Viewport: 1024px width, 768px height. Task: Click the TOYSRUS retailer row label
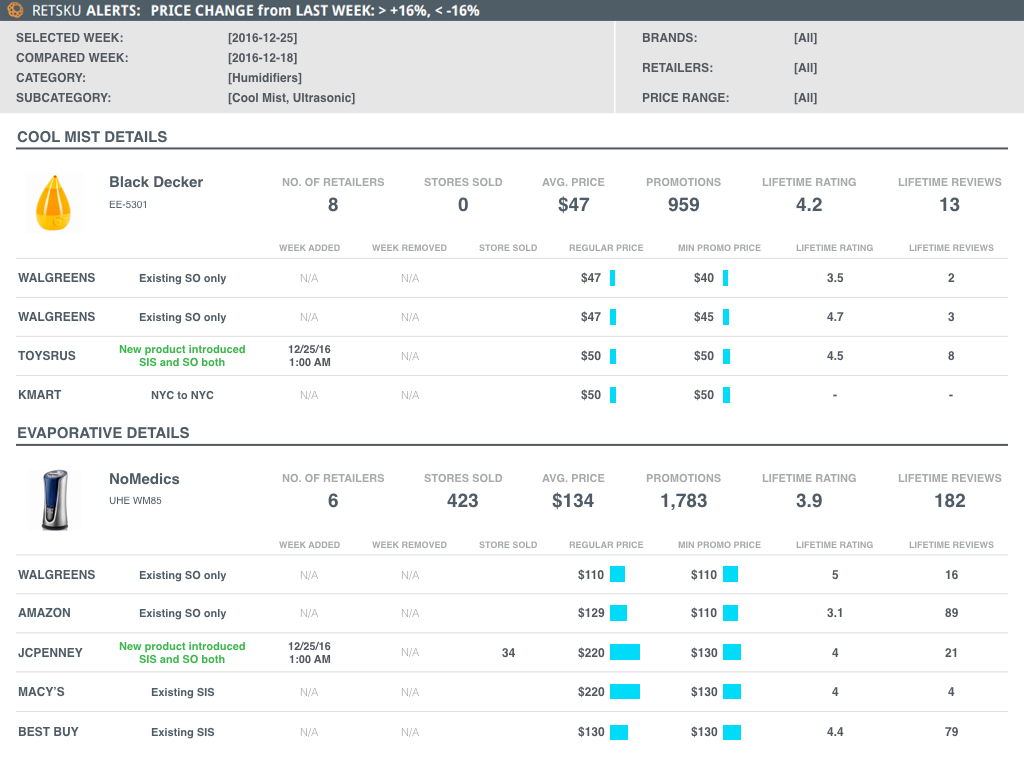point(47,356)
